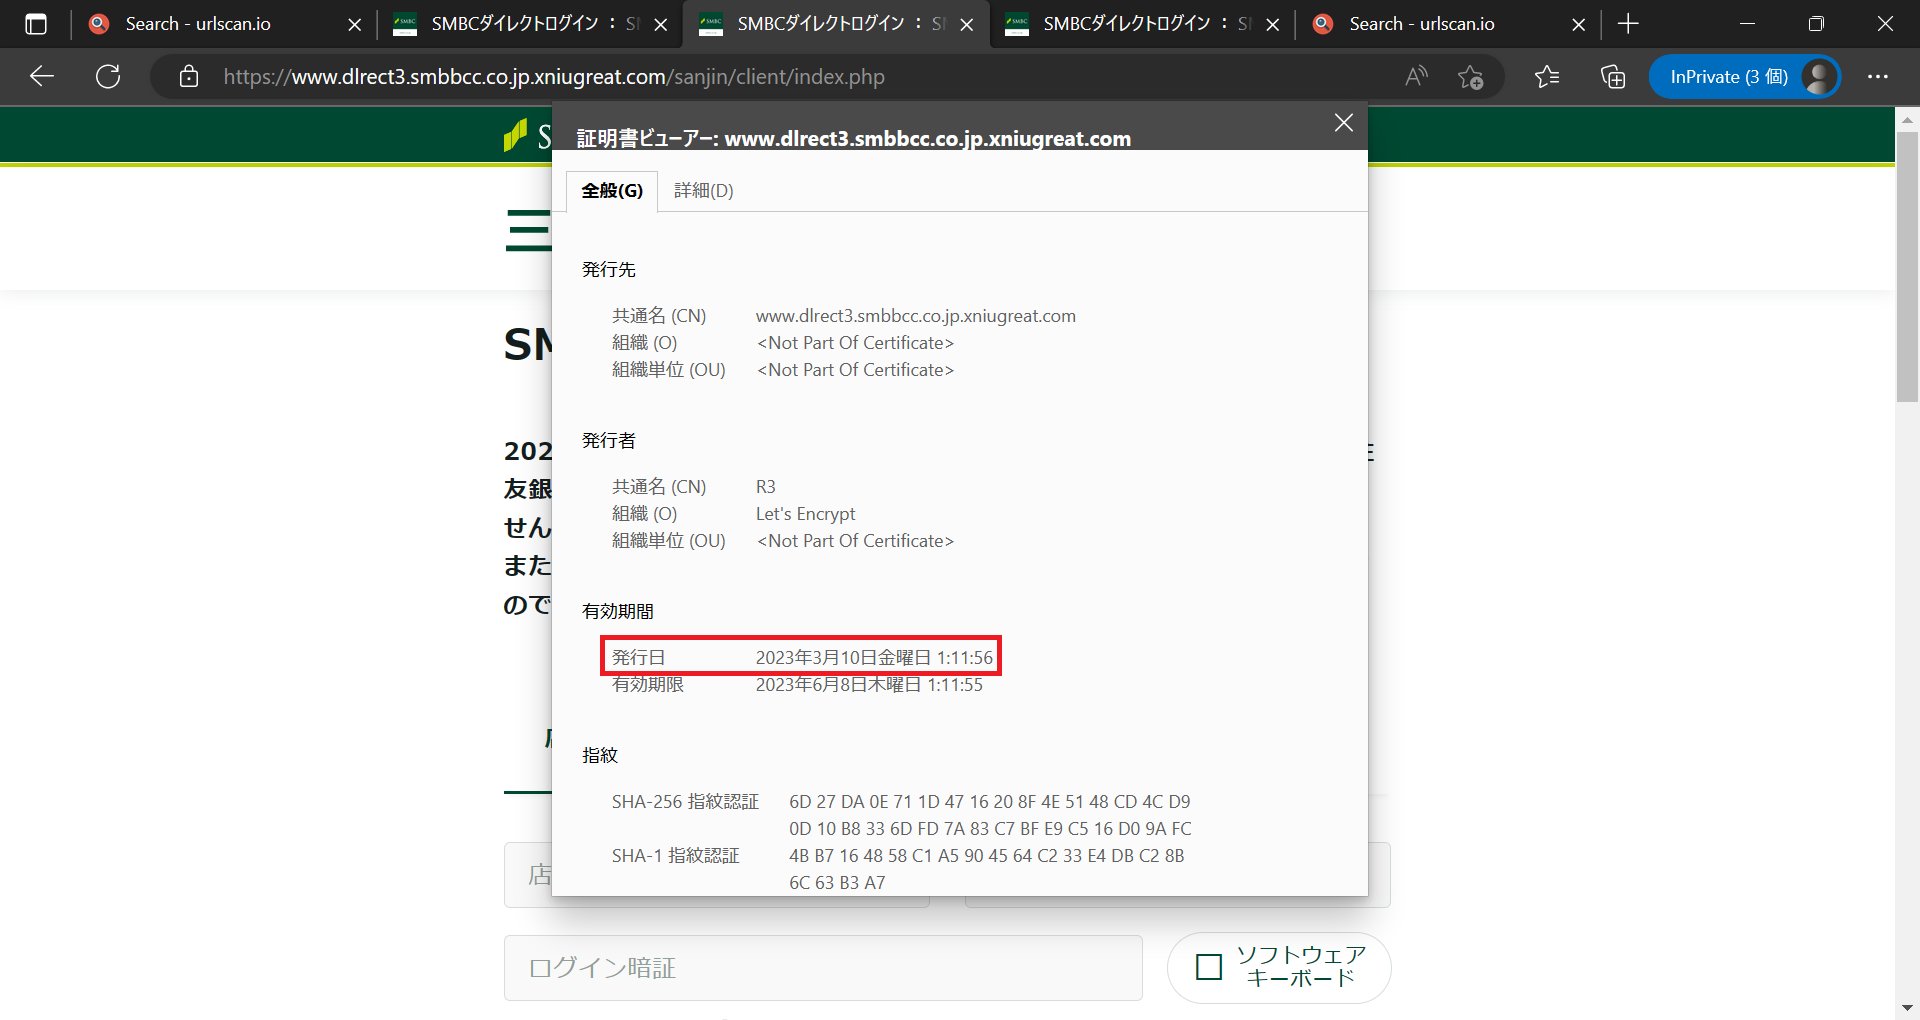
Task: Click the page vertical scrollbar thumb
Action: coord(1907,265)
